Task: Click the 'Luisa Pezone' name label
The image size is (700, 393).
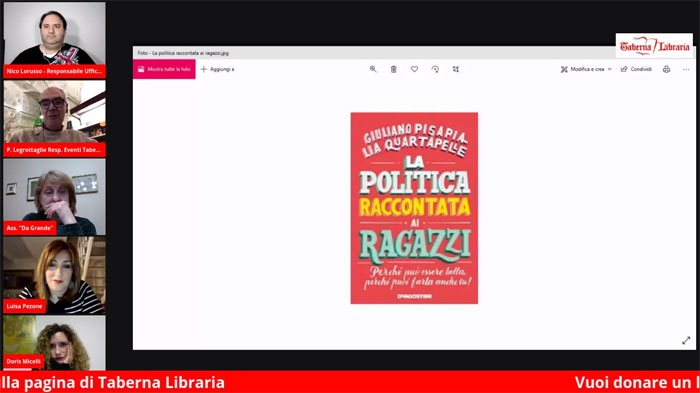Action: [x=25, y=306]
